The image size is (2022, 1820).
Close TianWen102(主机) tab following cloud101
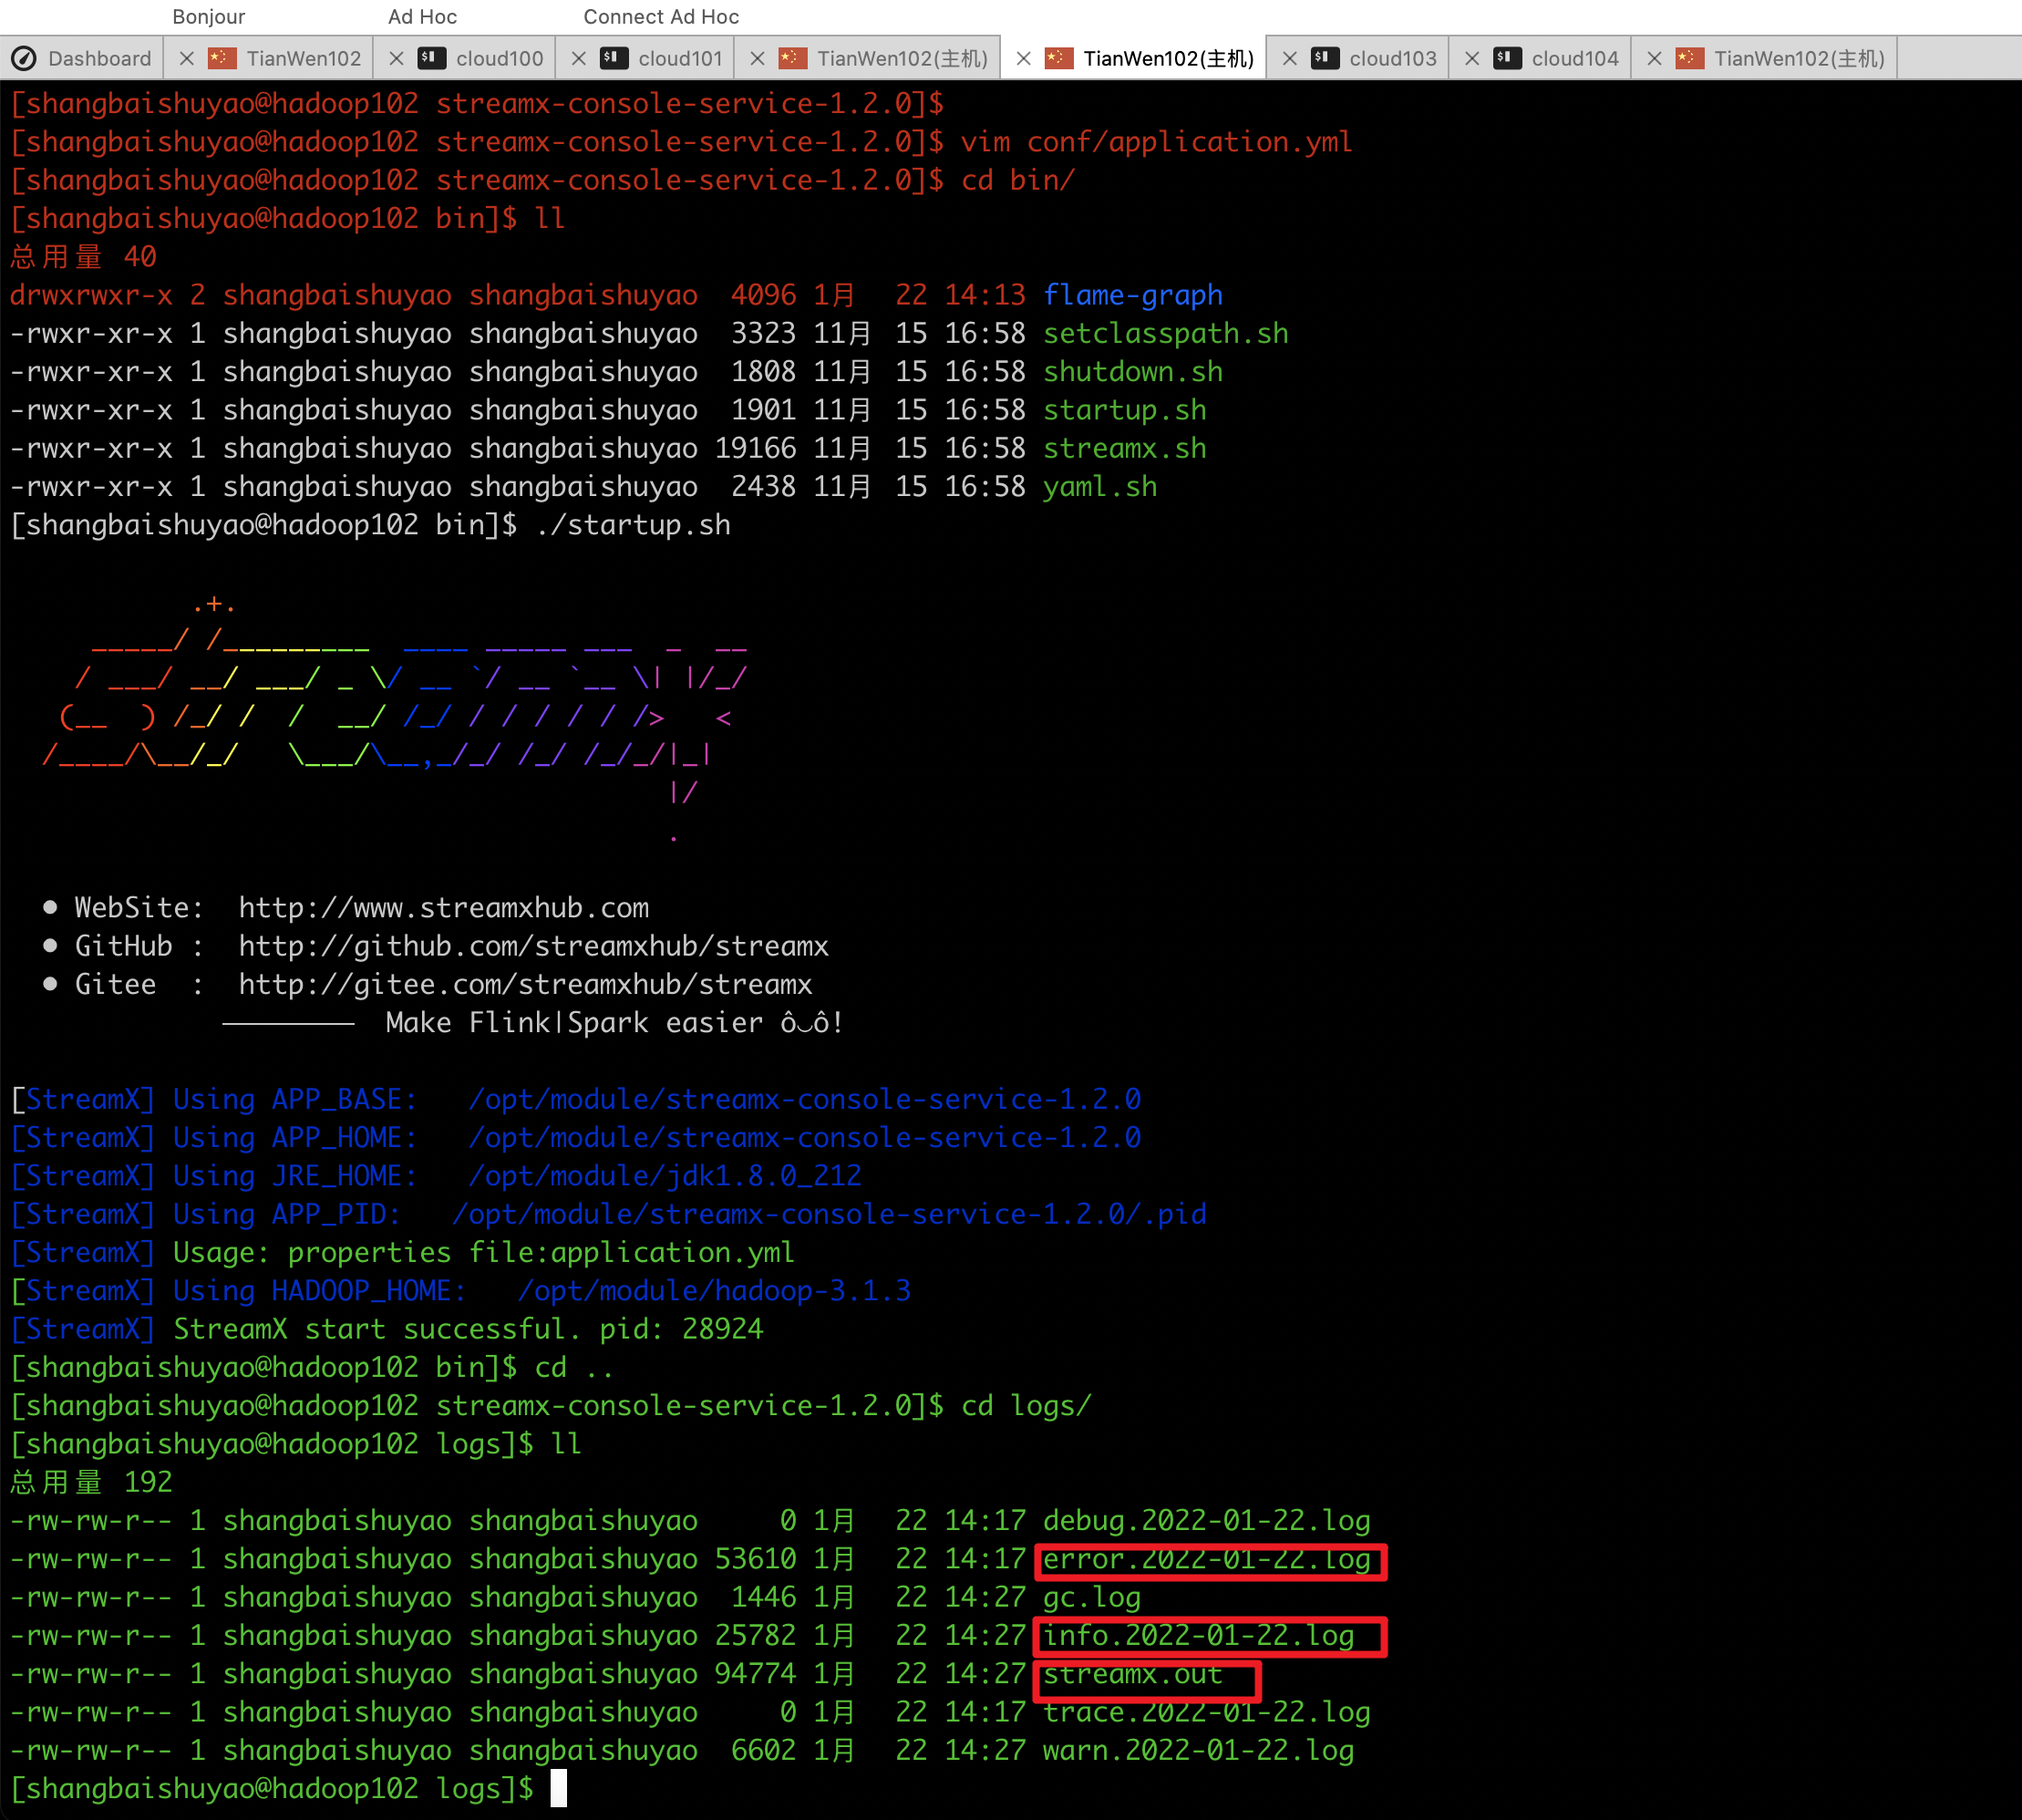tap(757, 58)
